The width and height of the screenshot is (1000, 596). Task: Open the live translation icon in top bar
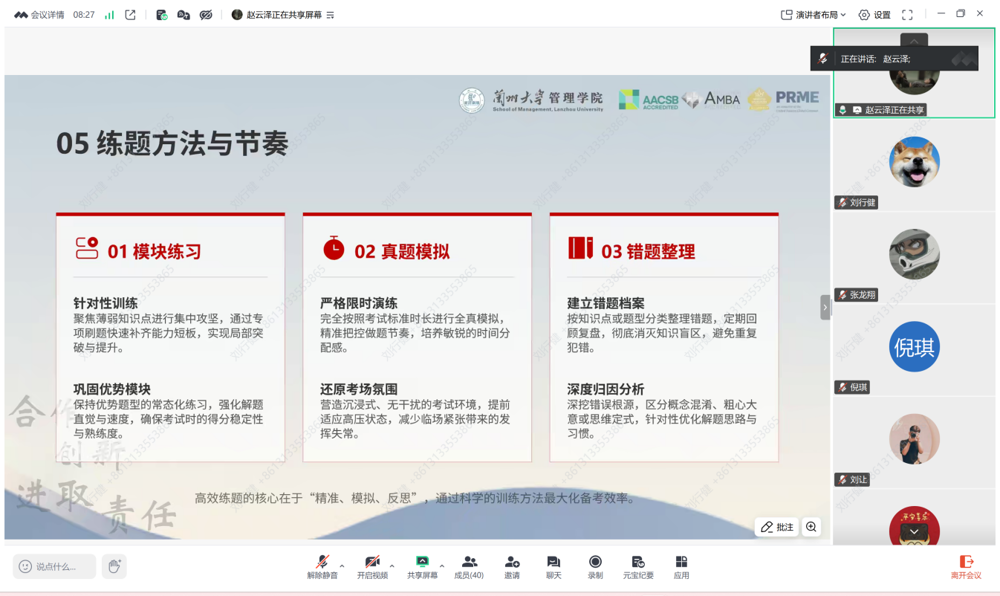(x=184, y=15)
